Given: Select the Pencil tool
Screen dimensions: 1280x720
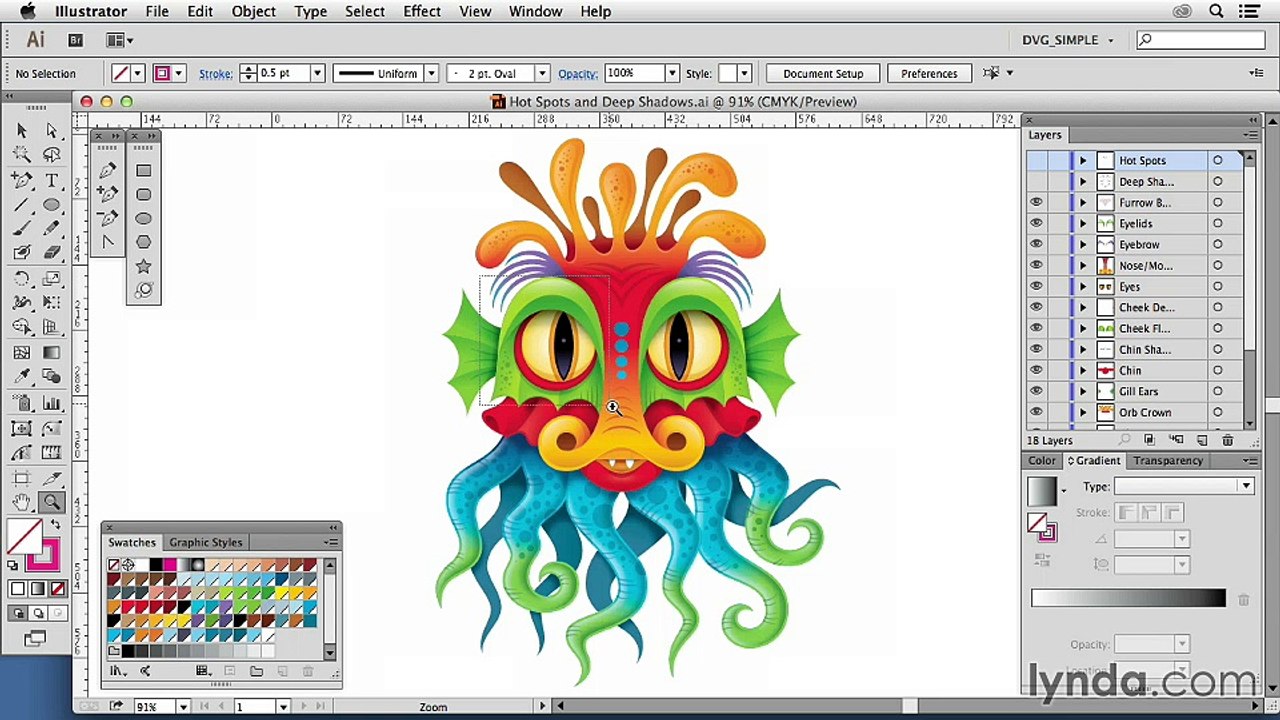Looking at the screenshot, I should click(51, 229).
